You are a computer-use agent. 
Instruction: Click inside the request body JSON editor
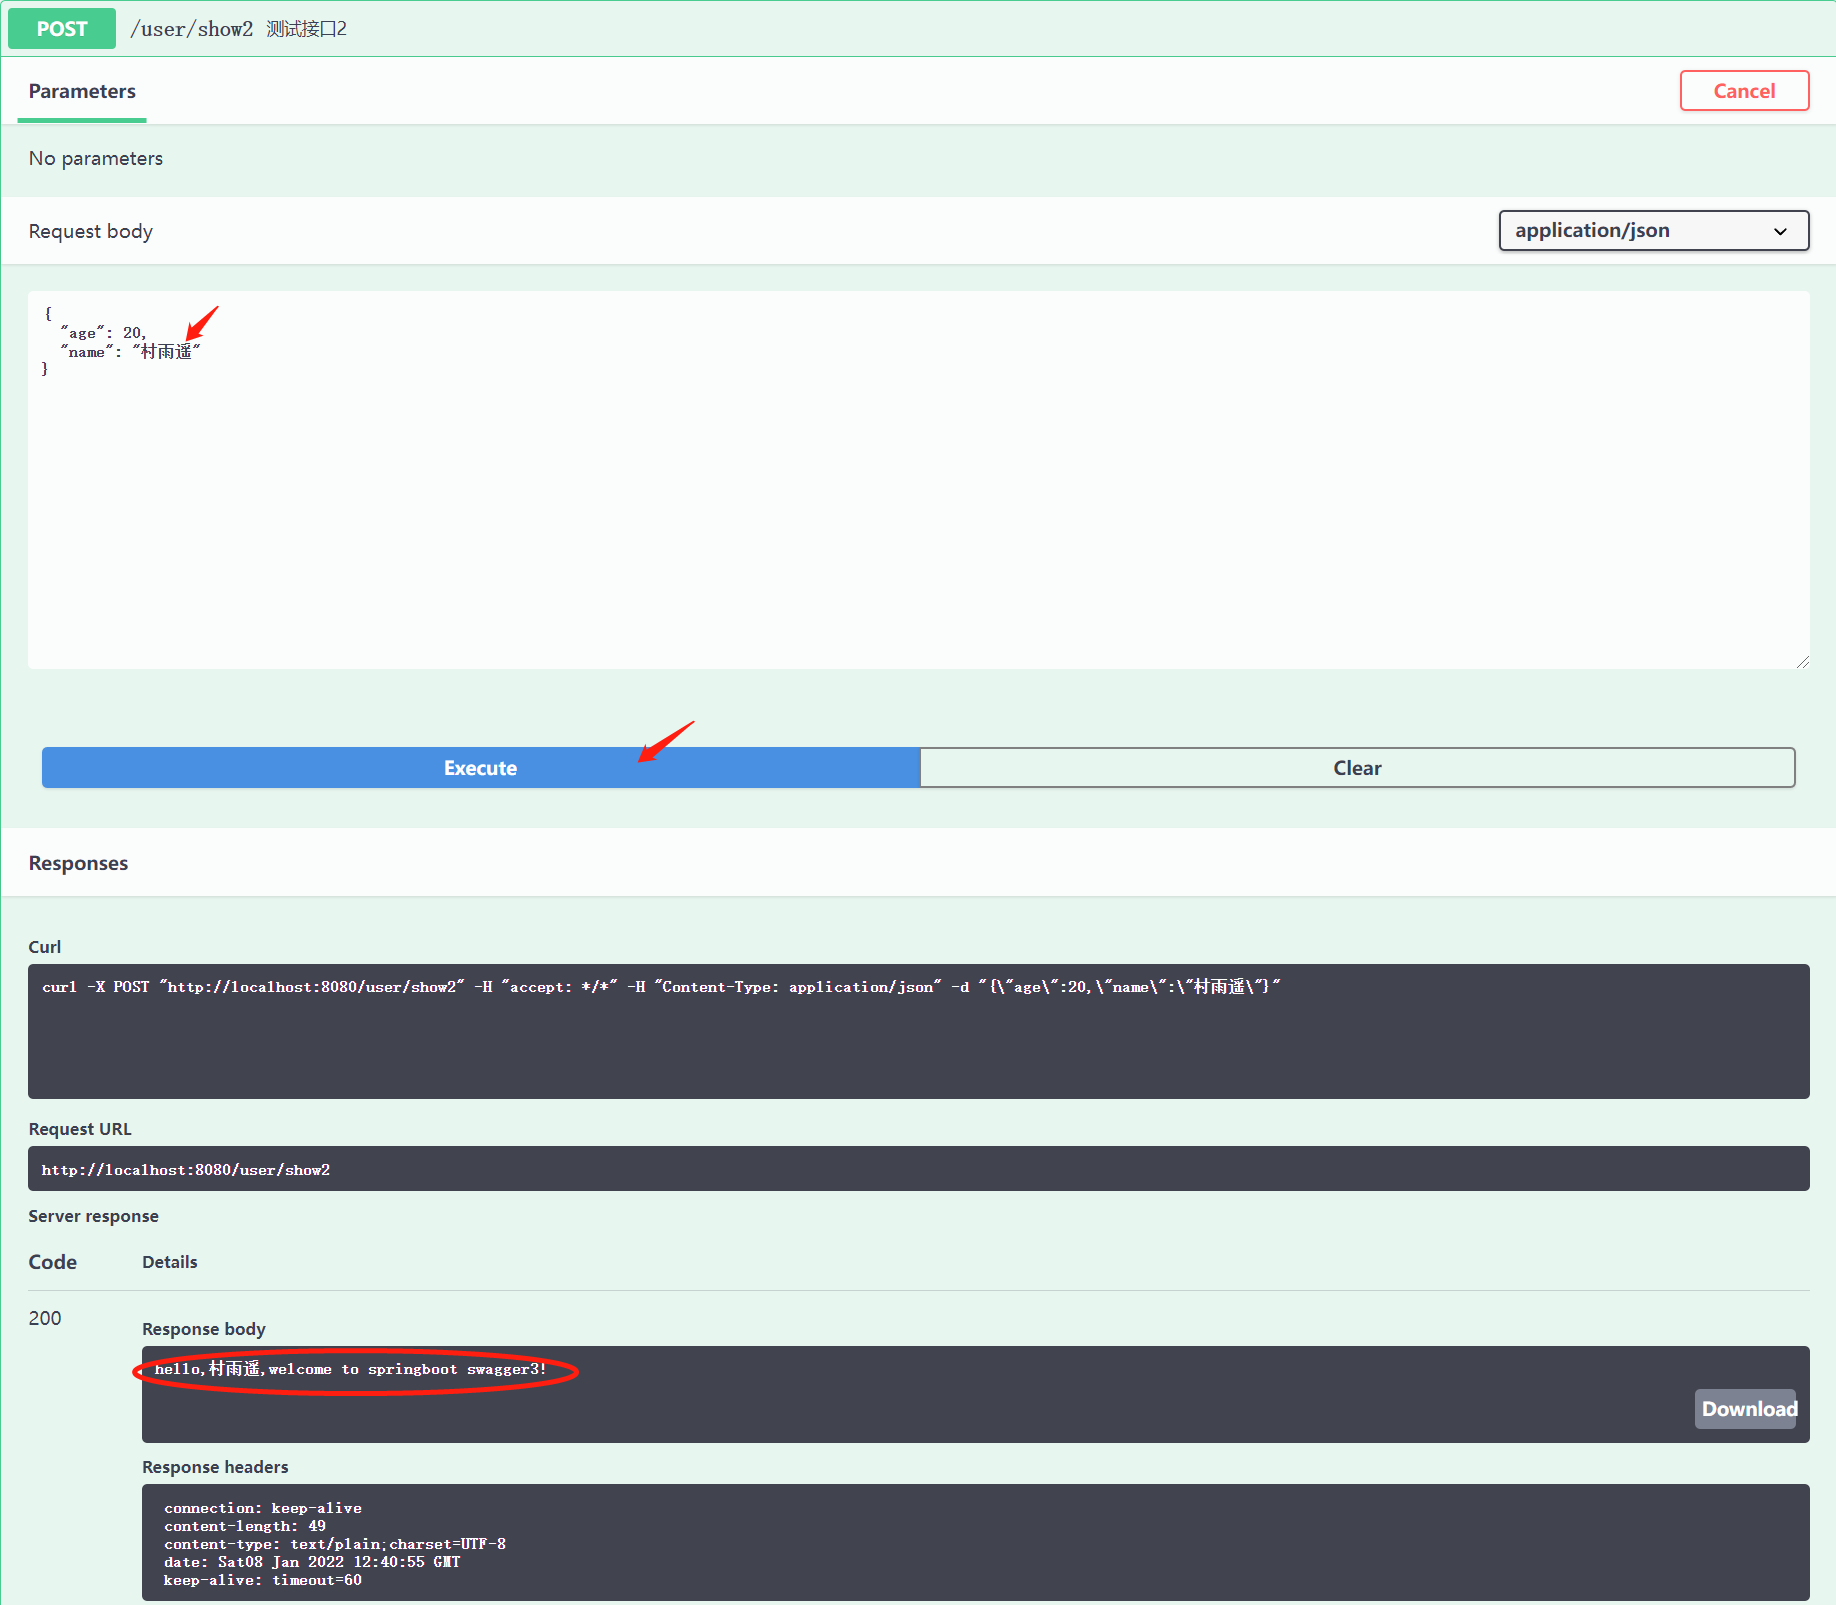point(918,480)
